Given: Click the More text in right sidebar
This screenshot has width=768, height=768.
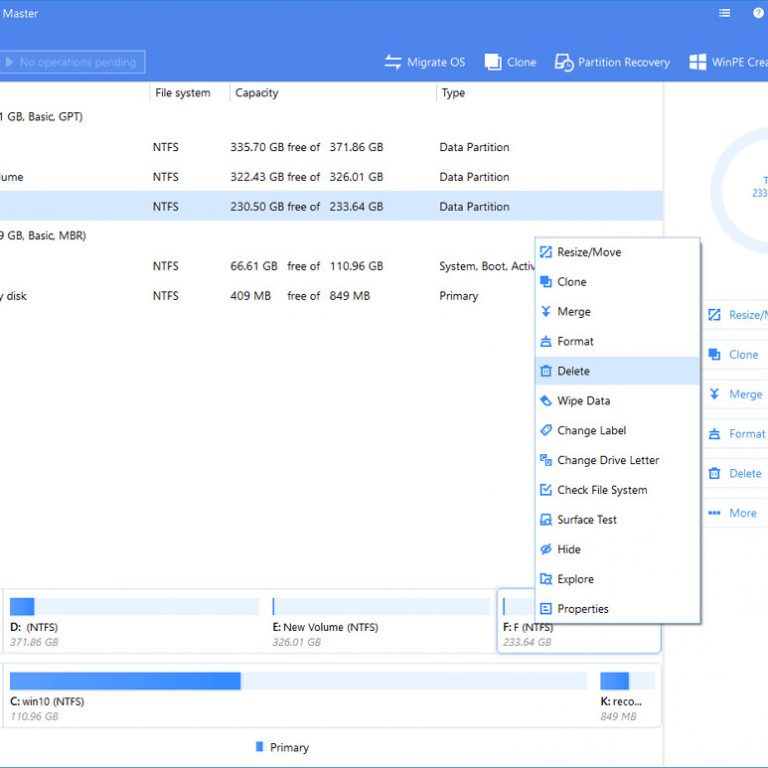Looking at the screenshot, I should pyautogui.click(x=743, y=513).
